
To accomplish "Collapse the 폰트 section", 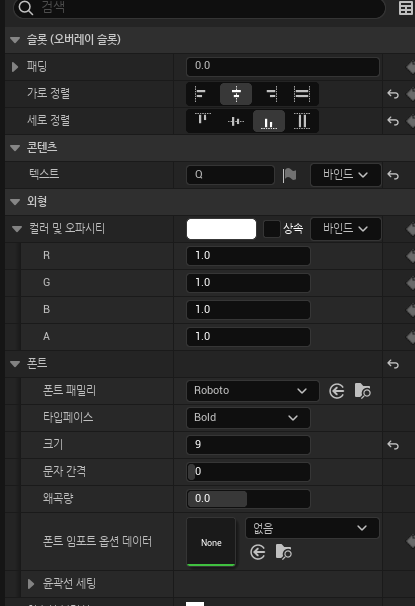I will [x=15, y=364].
